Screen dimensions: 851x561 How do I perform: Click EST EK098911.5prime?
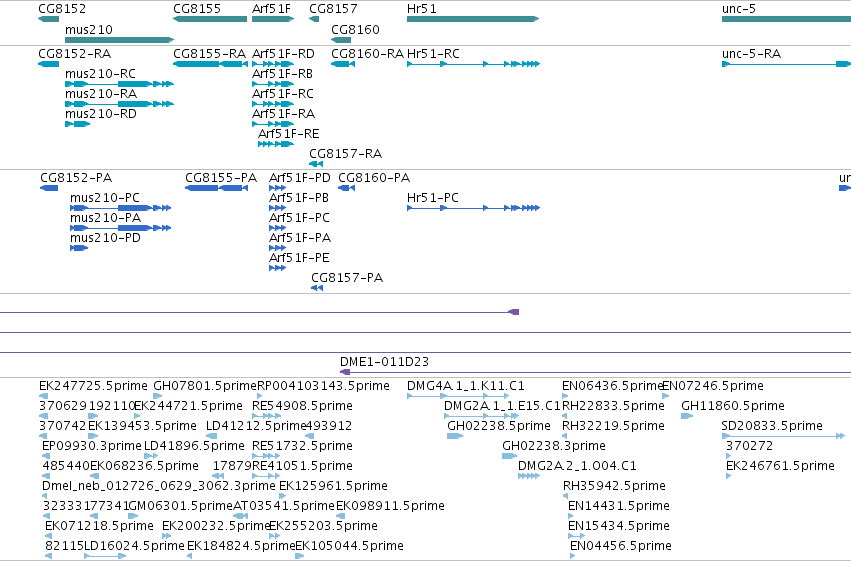(390, 506)
